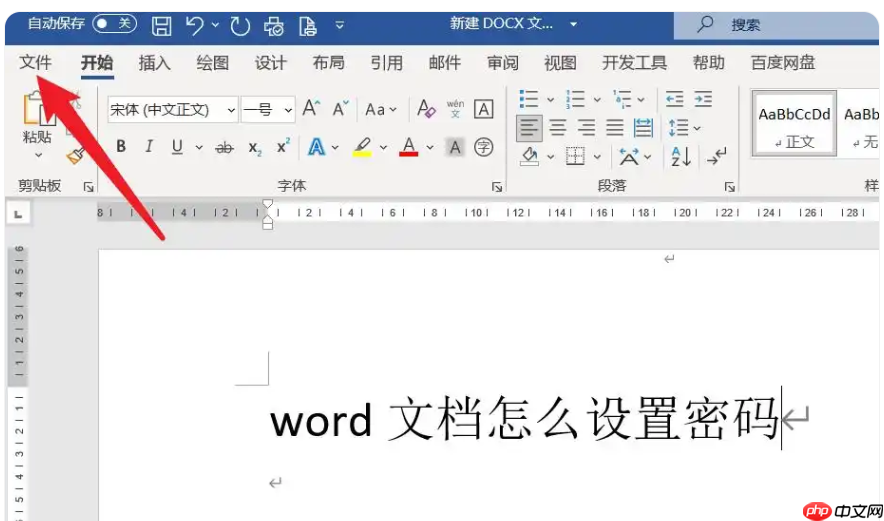Switch to the 百度网盘 tab
The height and width of the screenshot is (521, 884).
tap(783, 63)
